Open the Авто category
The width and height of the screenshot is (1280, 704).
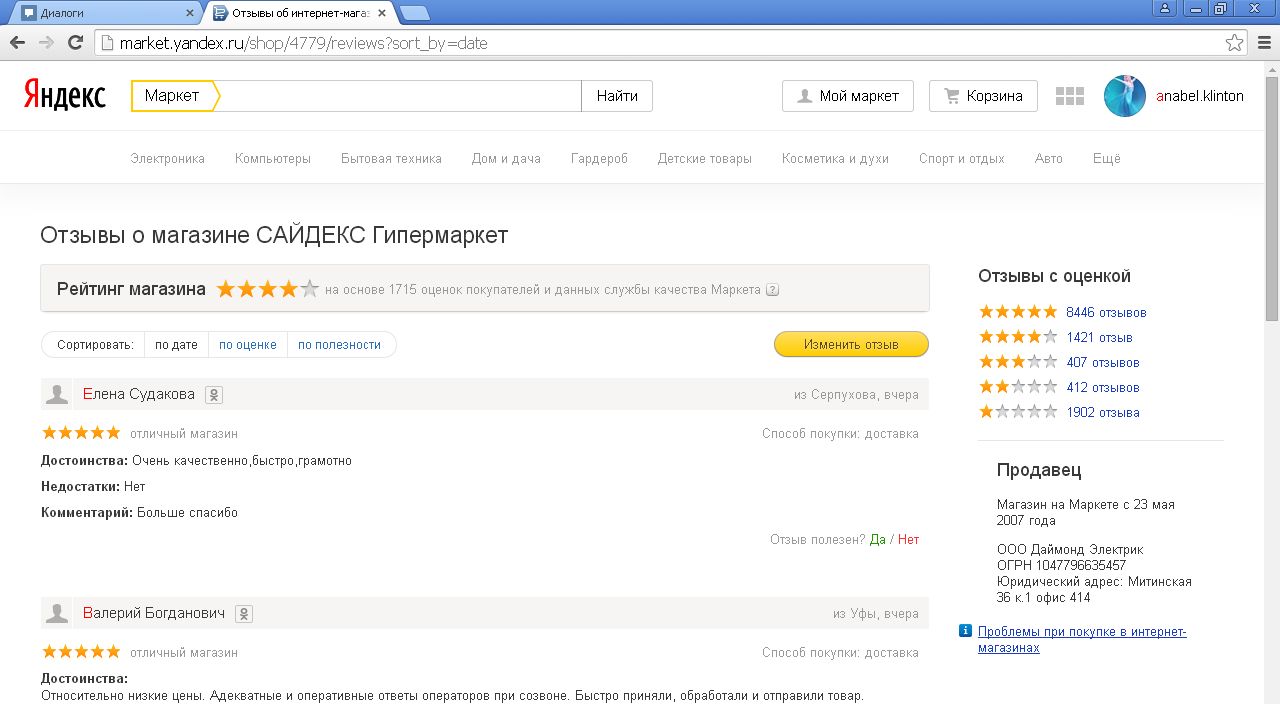(1049, 158)
